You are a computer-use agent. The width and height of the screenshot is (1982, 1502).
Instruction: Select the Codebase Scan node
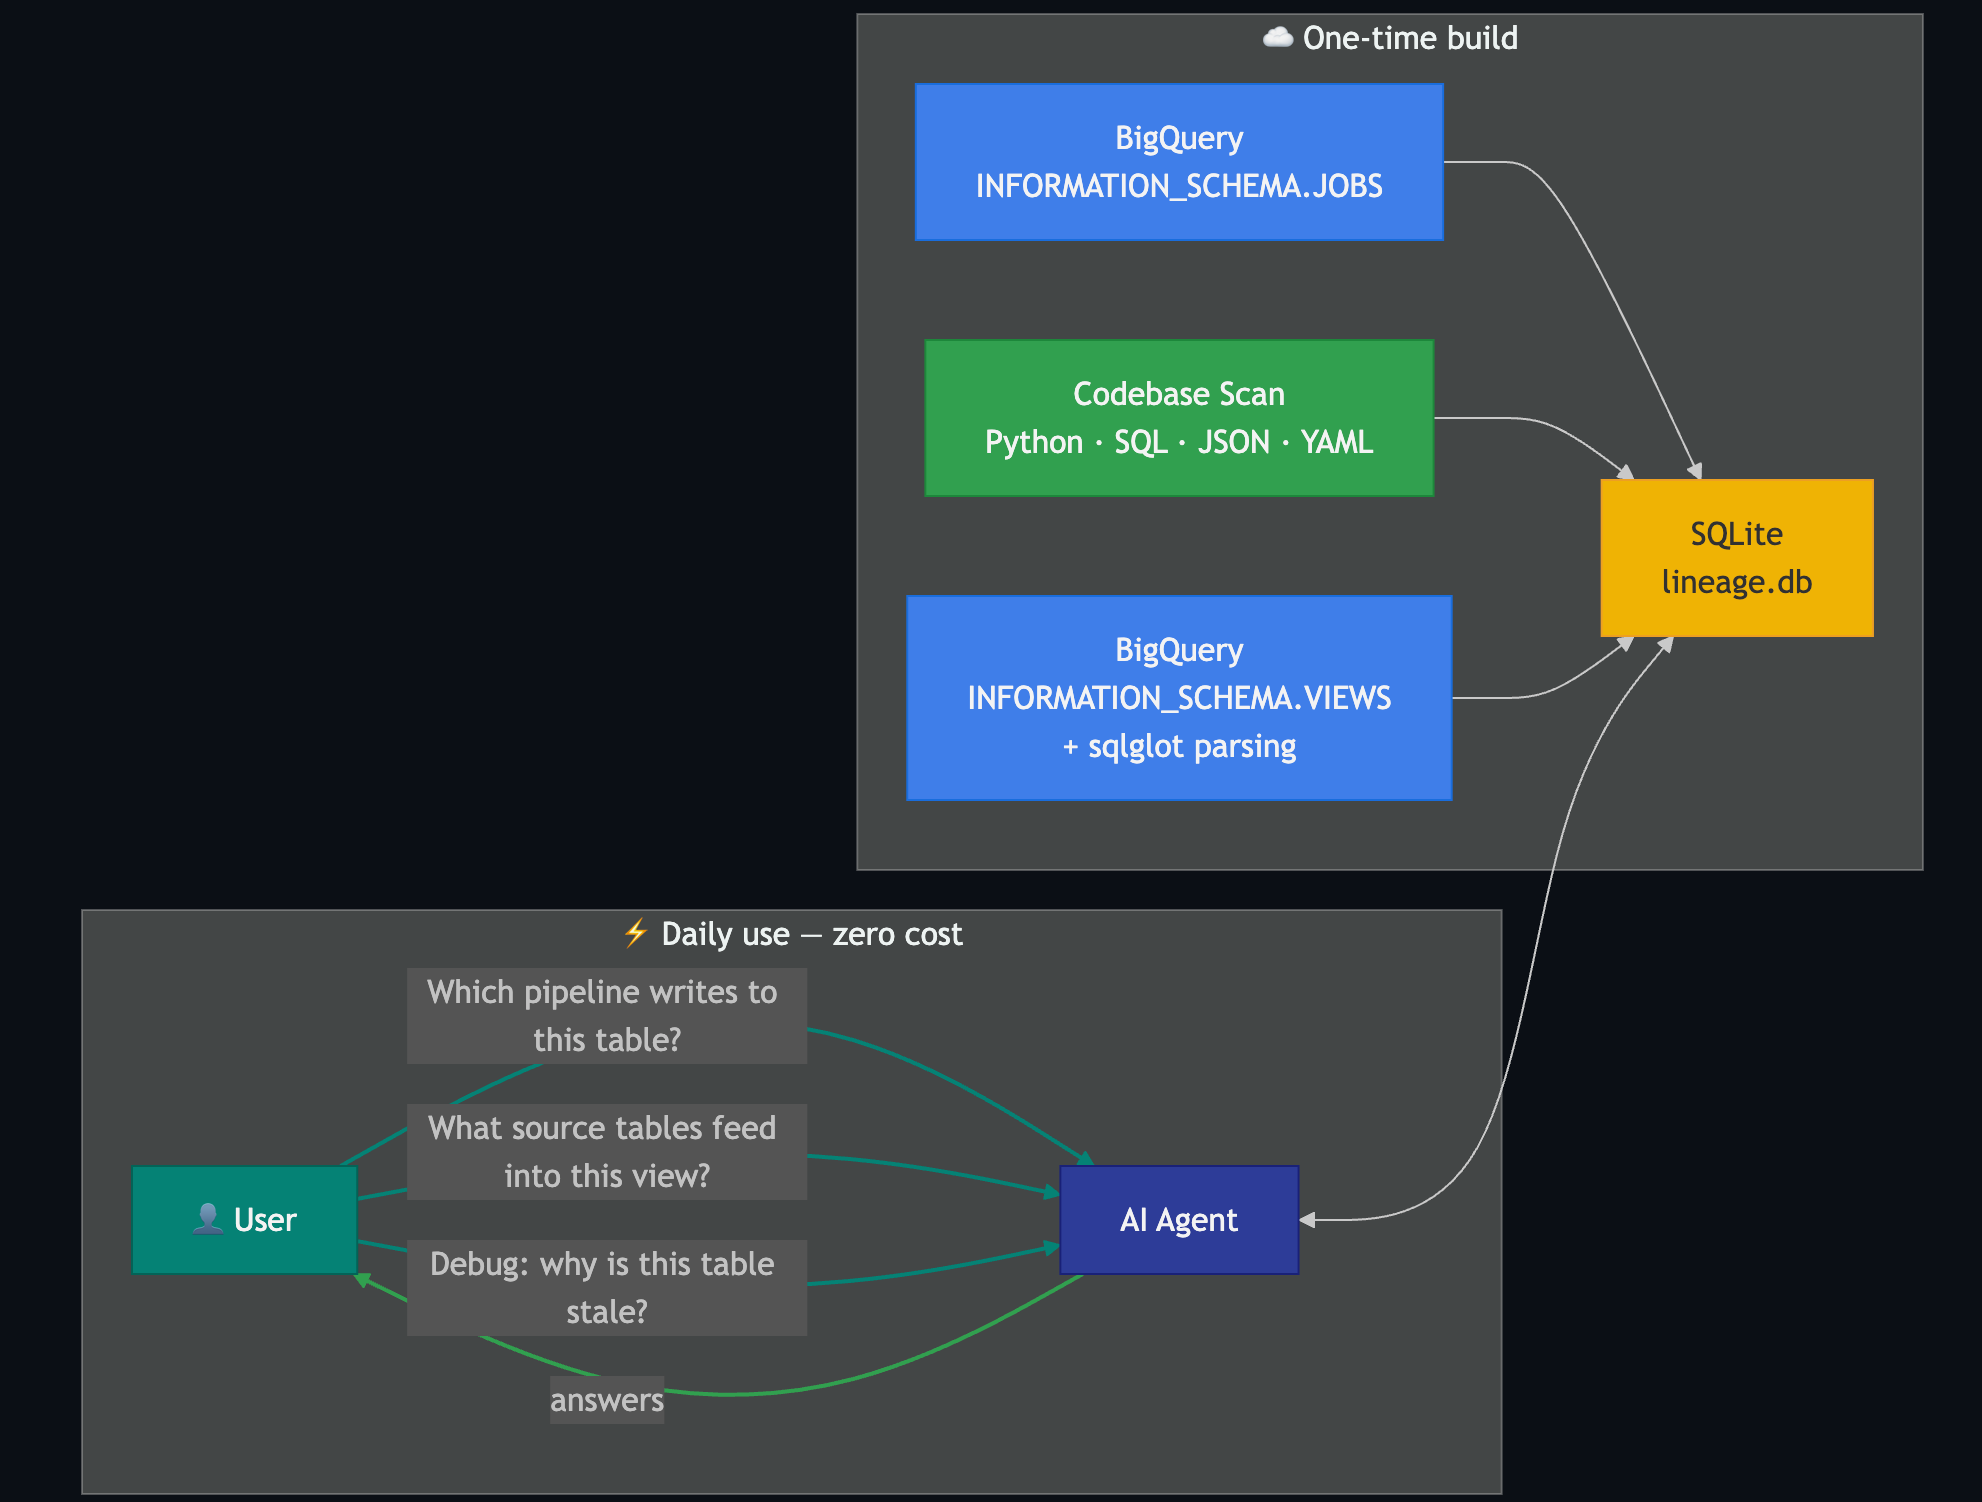(x=1179, y=418)
